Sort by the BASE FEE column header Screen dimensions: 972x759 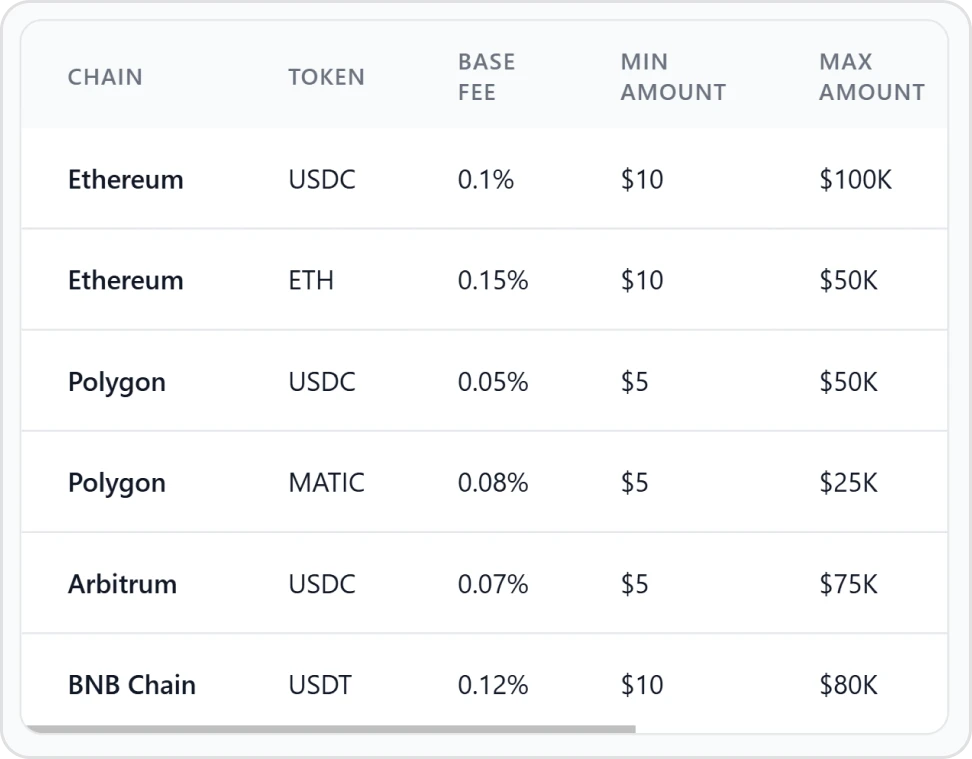click(486, 77)
